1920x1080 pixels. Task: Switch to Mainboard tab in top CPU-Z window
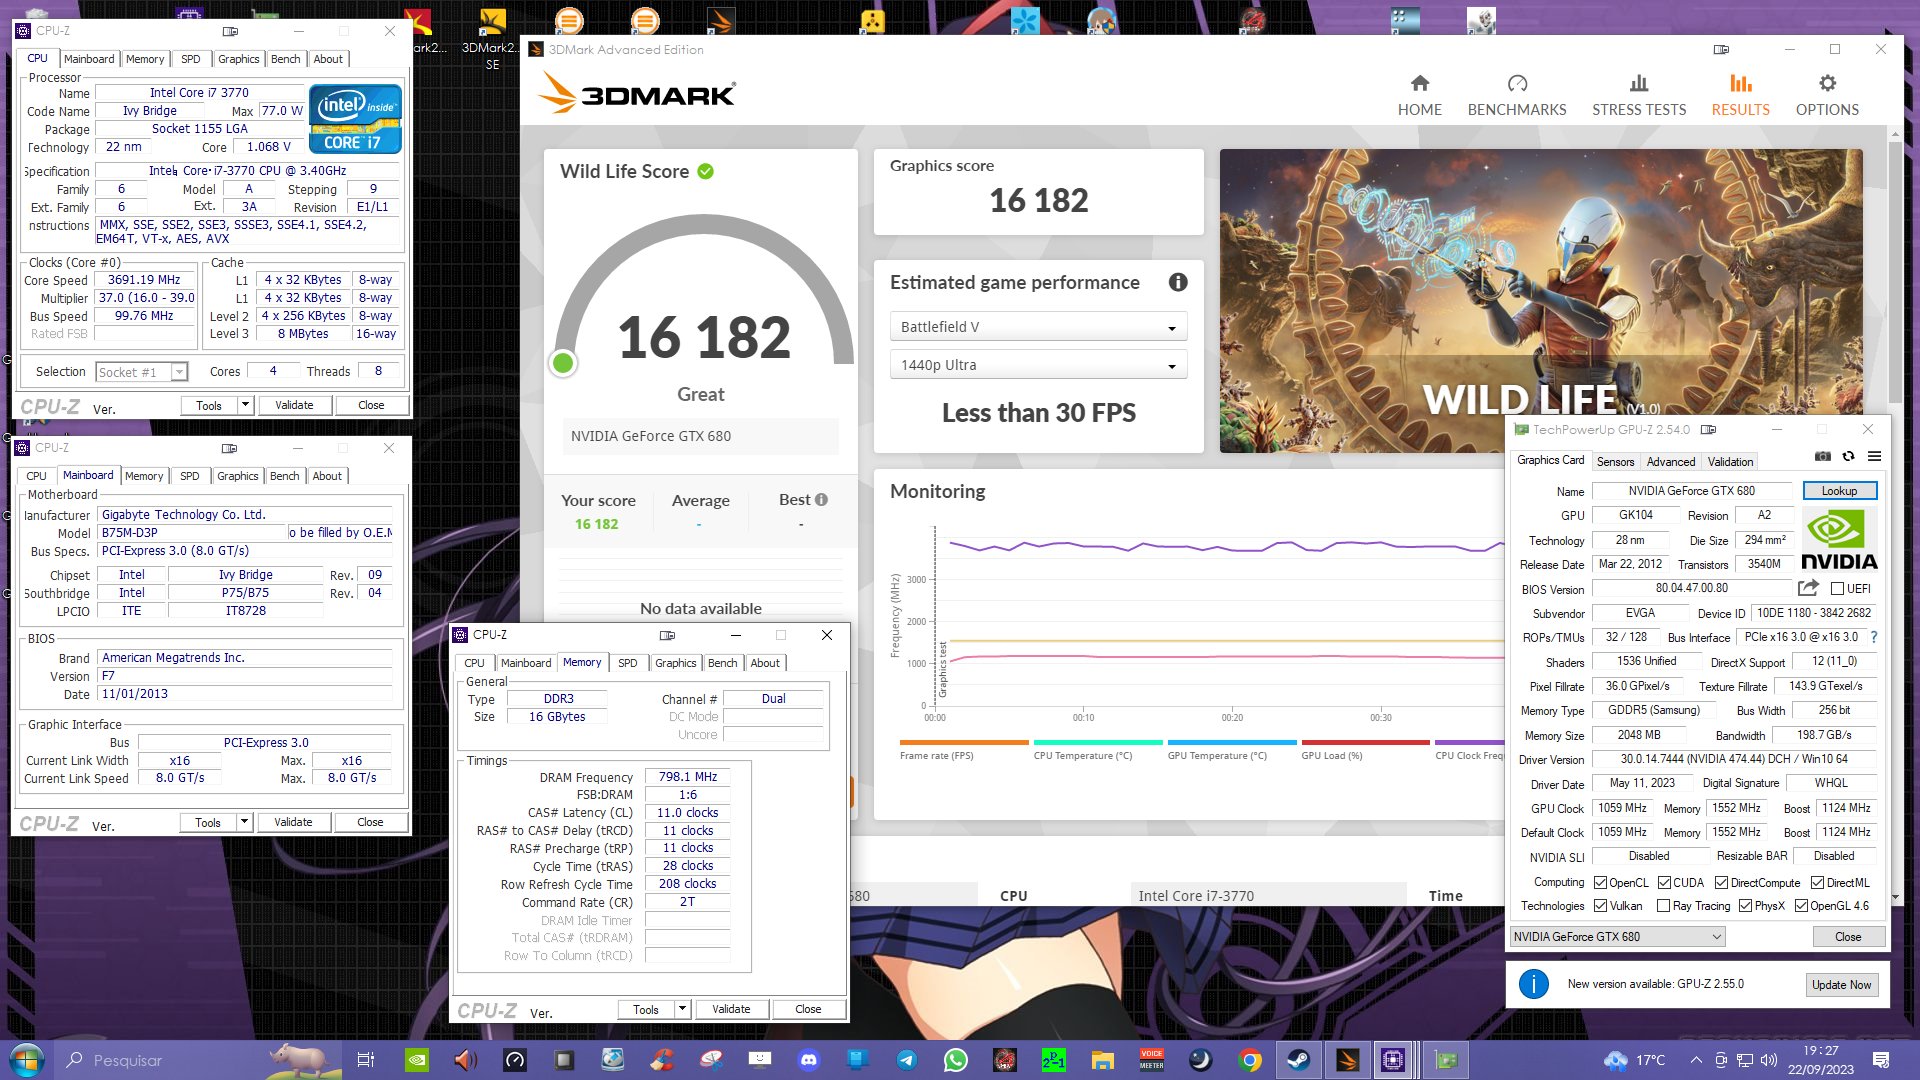click(89, 59)
